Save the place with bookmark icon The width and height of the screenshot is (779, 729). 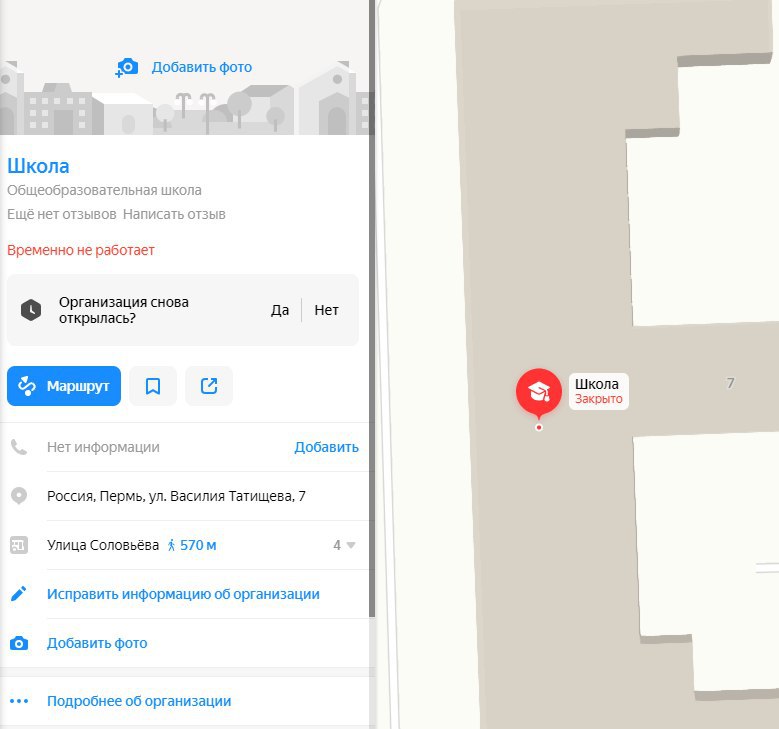click(153, 386)
